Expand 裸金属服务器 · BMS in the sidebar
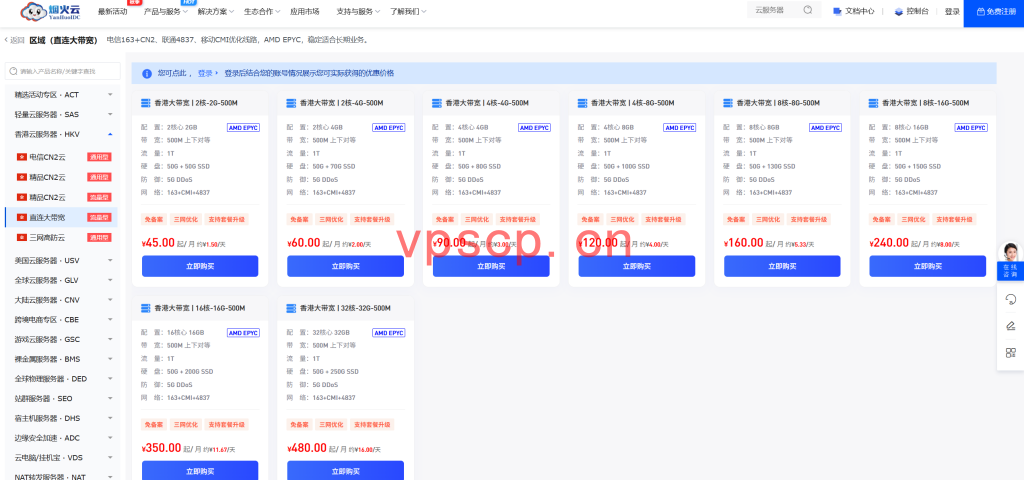The height and width of the screenshot is (480, 1024). click(x=62, y=359)
